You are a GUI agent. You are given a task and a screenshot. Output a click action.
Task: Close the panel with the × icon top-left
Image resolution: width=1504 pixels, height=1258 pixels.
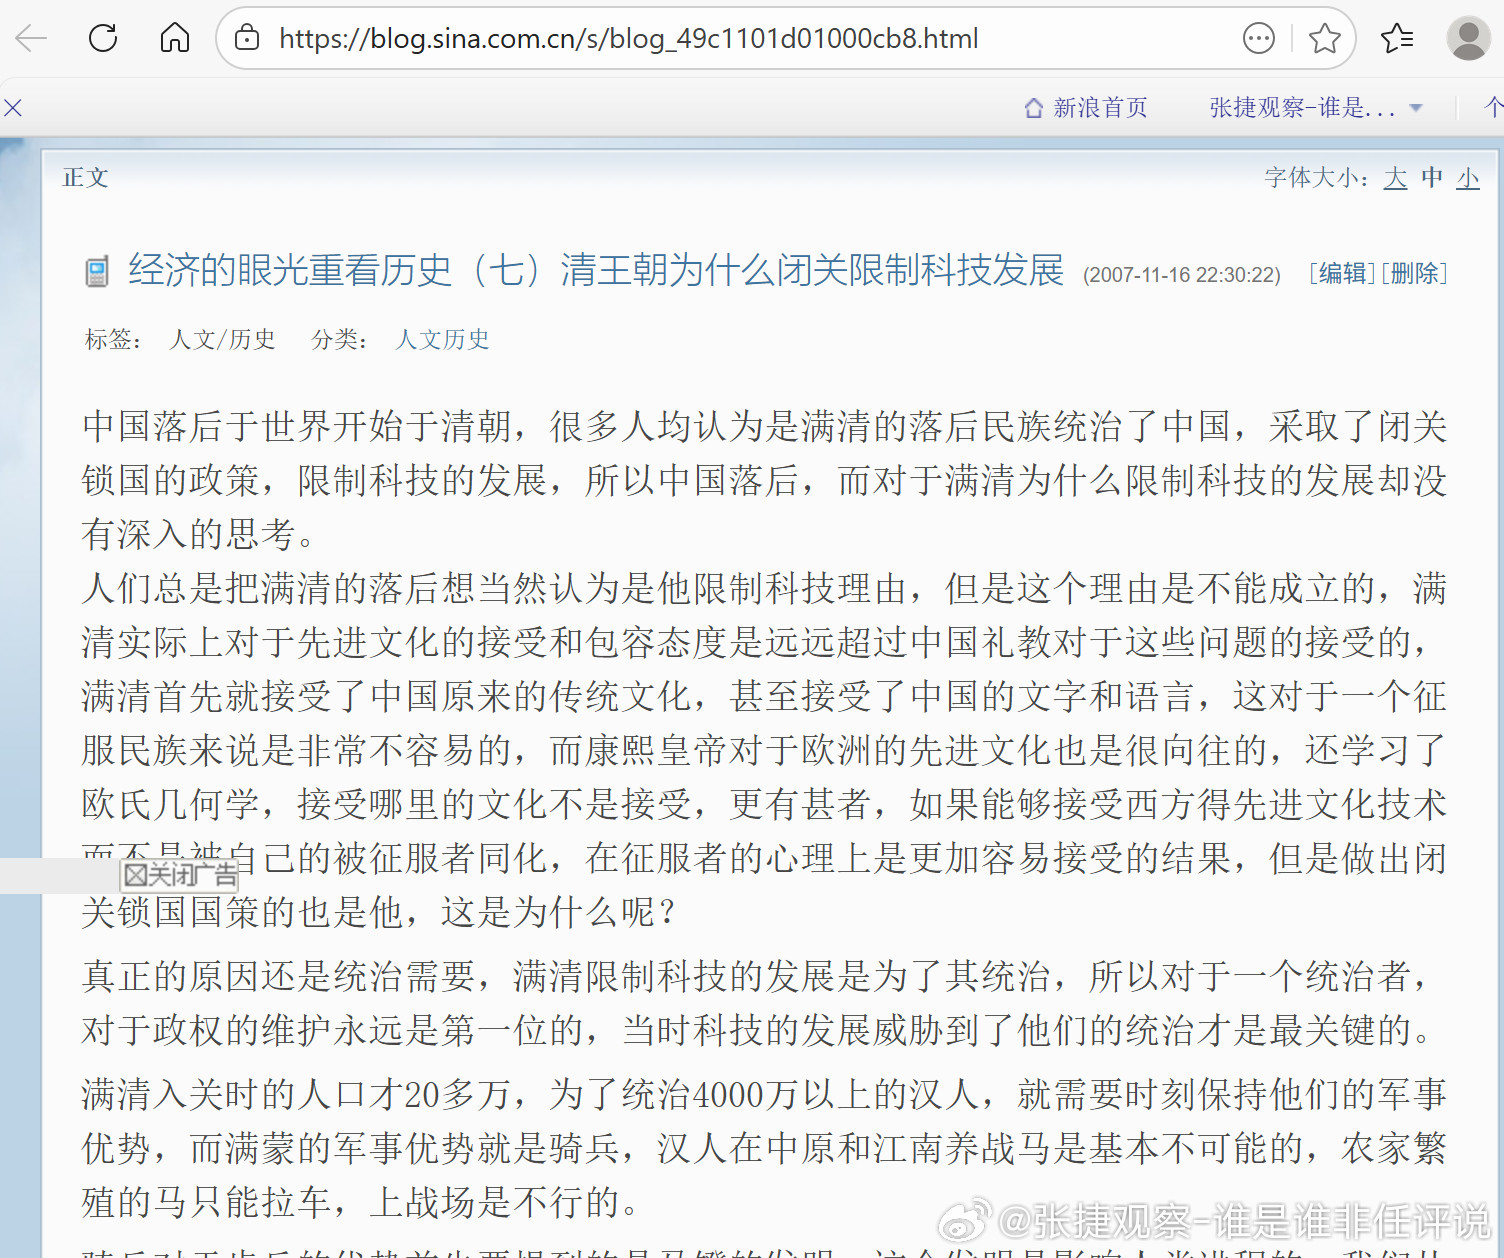(x=13, y=107)
